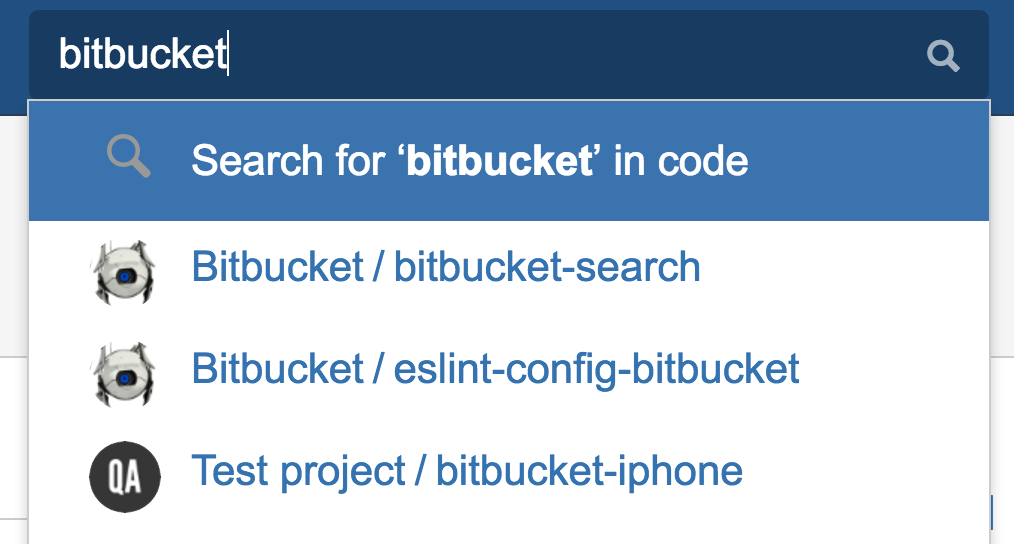
Task: Click the magnifier icon beside 'Search for'
Action: pos(129,158)
